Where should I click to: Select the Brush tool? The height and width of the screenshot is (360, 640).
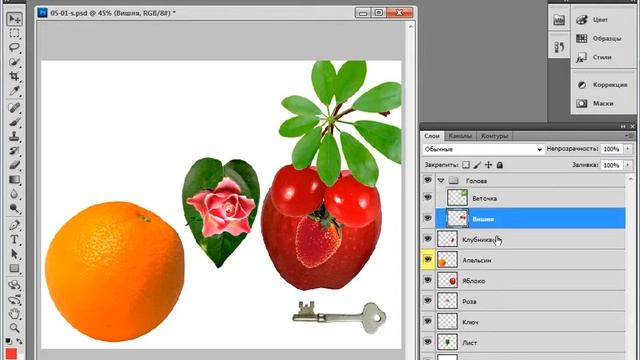coord(14,122)
